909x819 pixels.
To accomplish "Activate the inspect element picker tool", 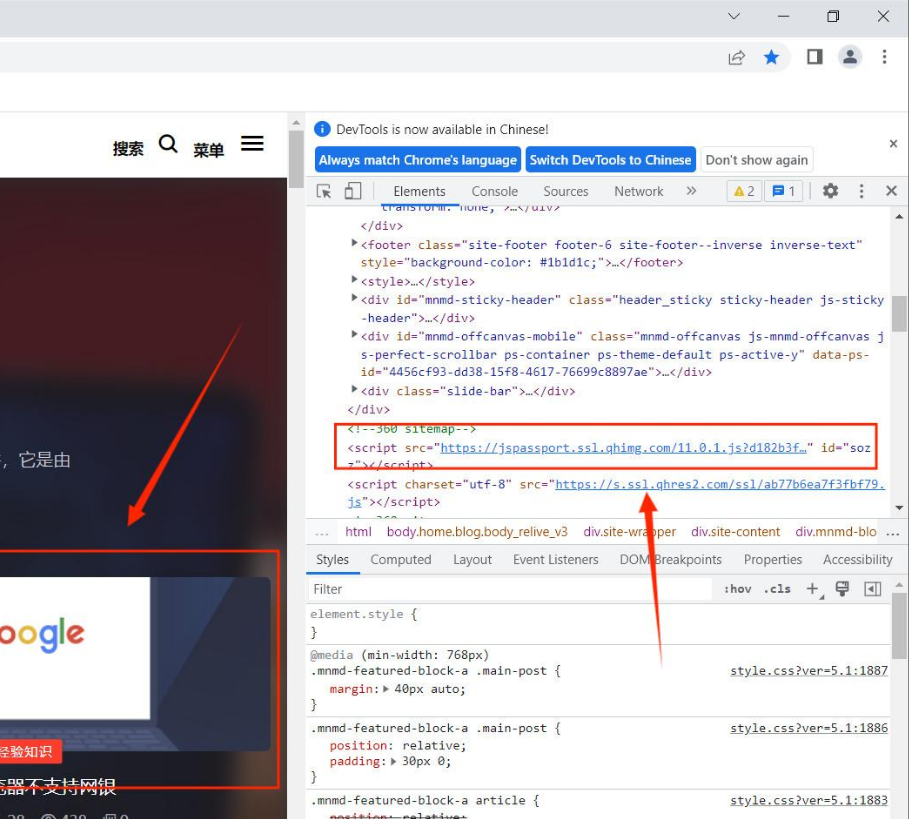I will click(x=323, y=191).
